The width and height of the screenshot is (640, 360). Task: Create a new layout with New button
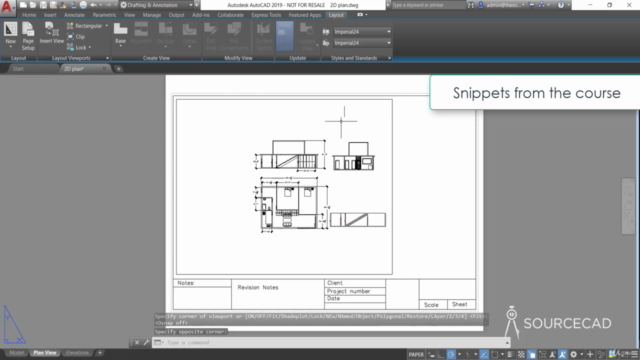[11, 35]
